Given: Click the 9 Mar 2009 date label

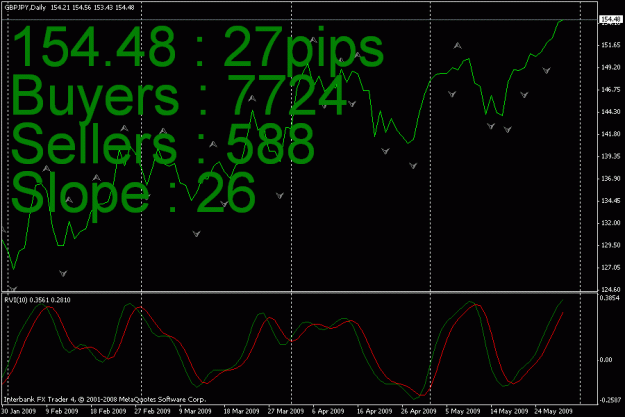Looking at the screenshot, I should (195, 411).
